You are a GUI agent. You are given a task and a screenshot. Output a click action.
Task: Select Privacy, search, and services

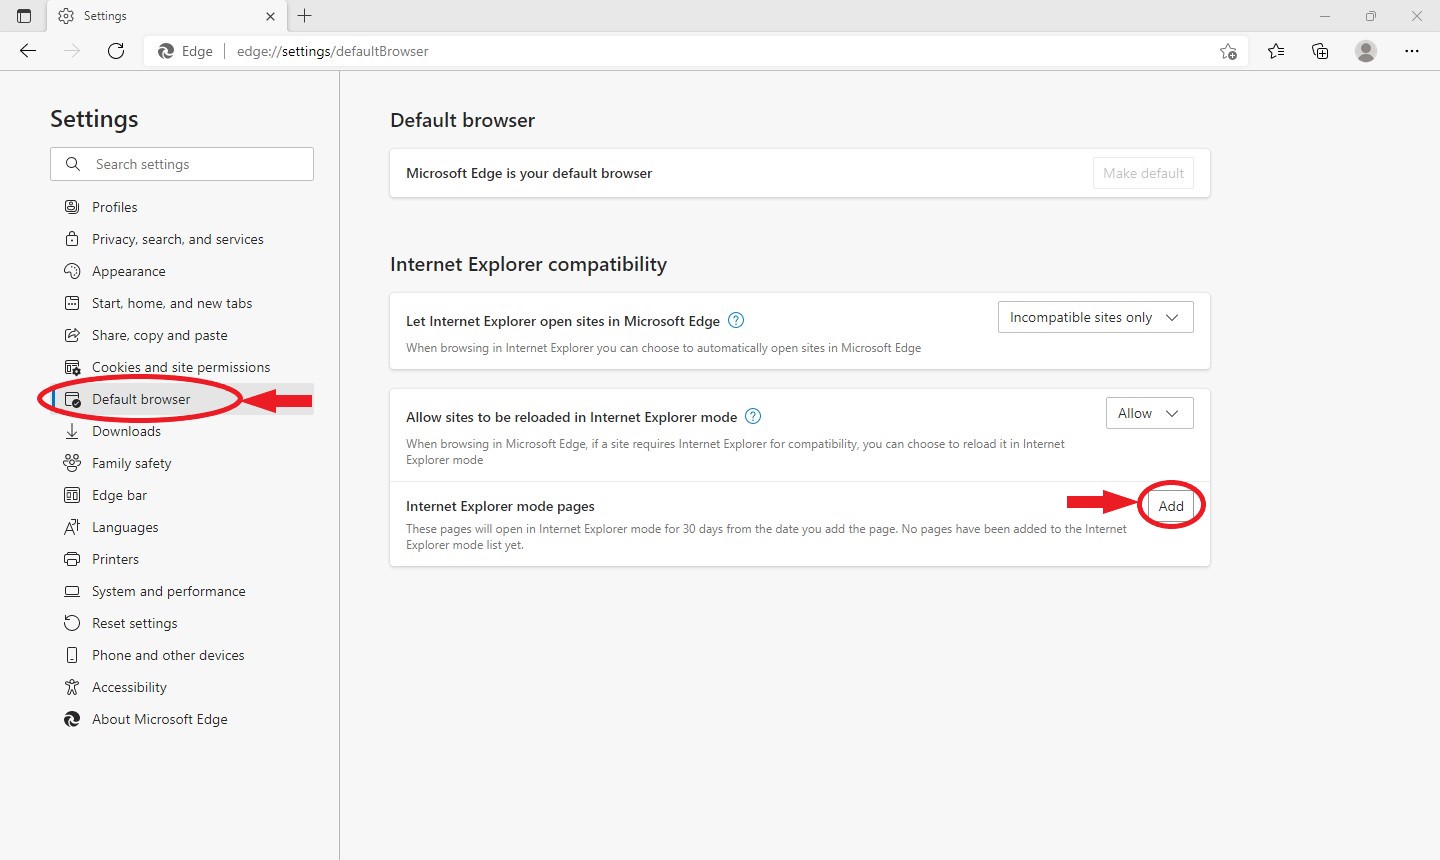coord(178,239)
